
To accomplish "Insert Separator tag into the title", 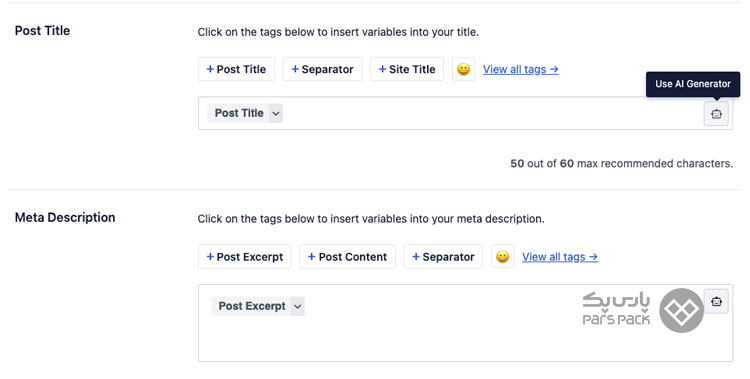I will click(x=322, y=69).
